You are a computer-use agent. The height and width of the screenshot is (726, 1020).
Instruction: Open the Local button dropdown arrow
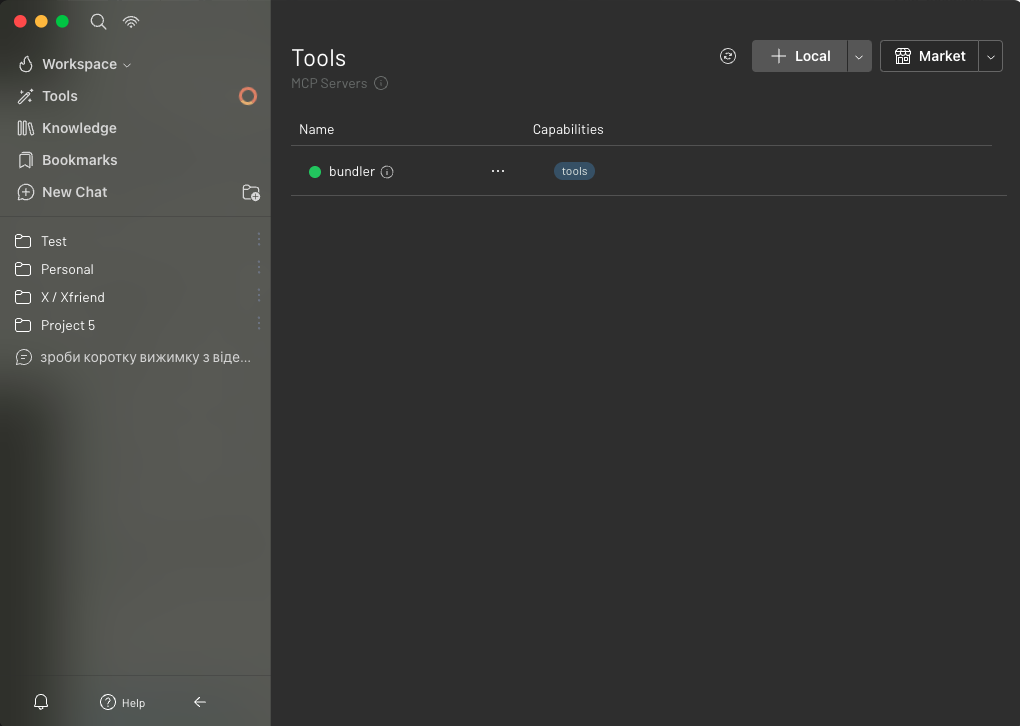pyautogui.click(x=859, y=57)
